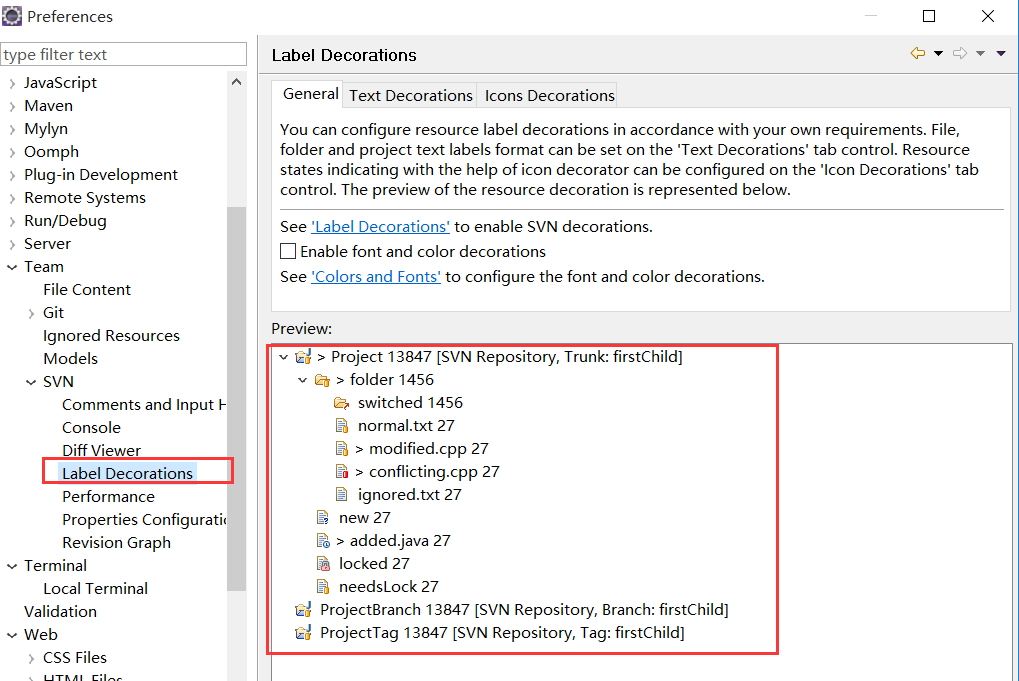Select Plug-in Development category
The height and width of the screenshot is (681, 1019).
click(101, 175)
